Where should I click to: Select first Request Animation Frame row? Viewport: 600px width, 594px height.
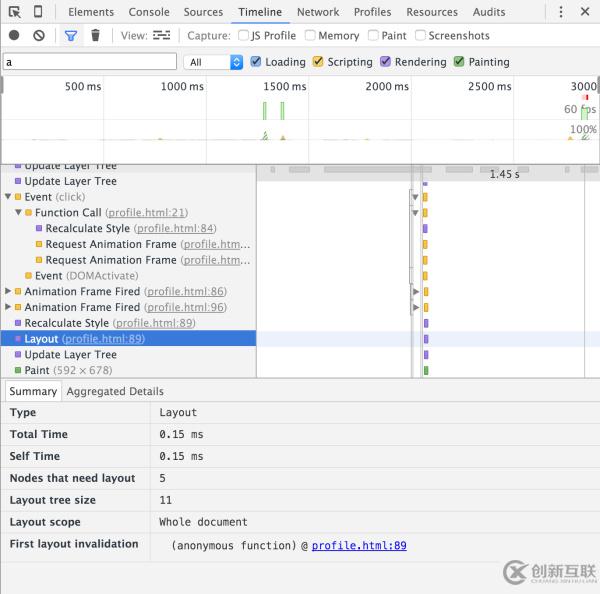coord(129,244)
